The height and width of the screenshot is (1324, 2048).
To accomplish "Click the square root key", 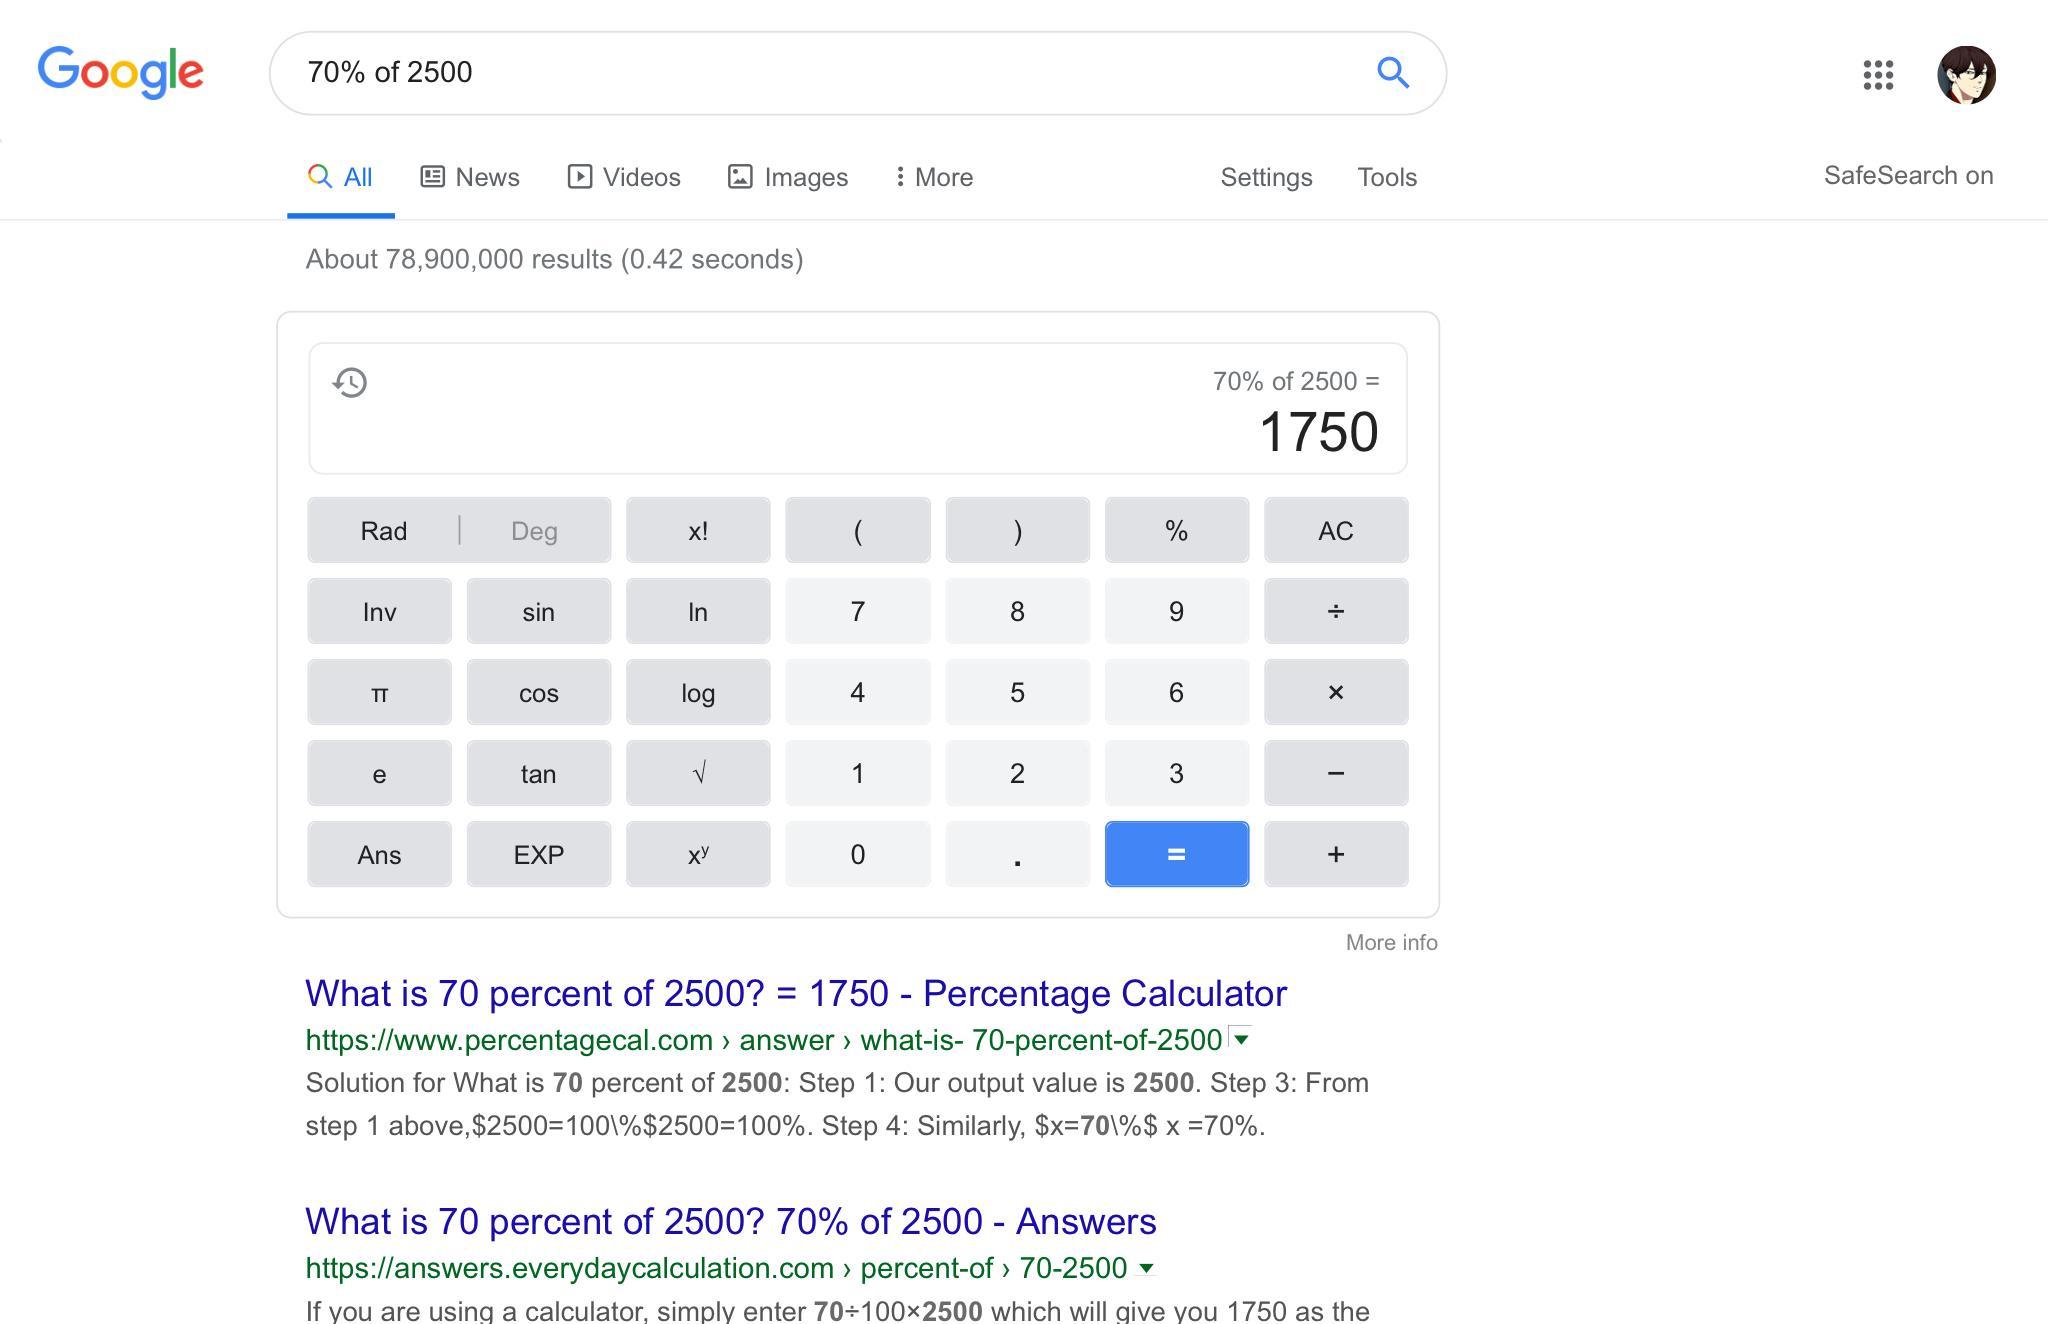I will pyautogui.click(x=698, y=773).
